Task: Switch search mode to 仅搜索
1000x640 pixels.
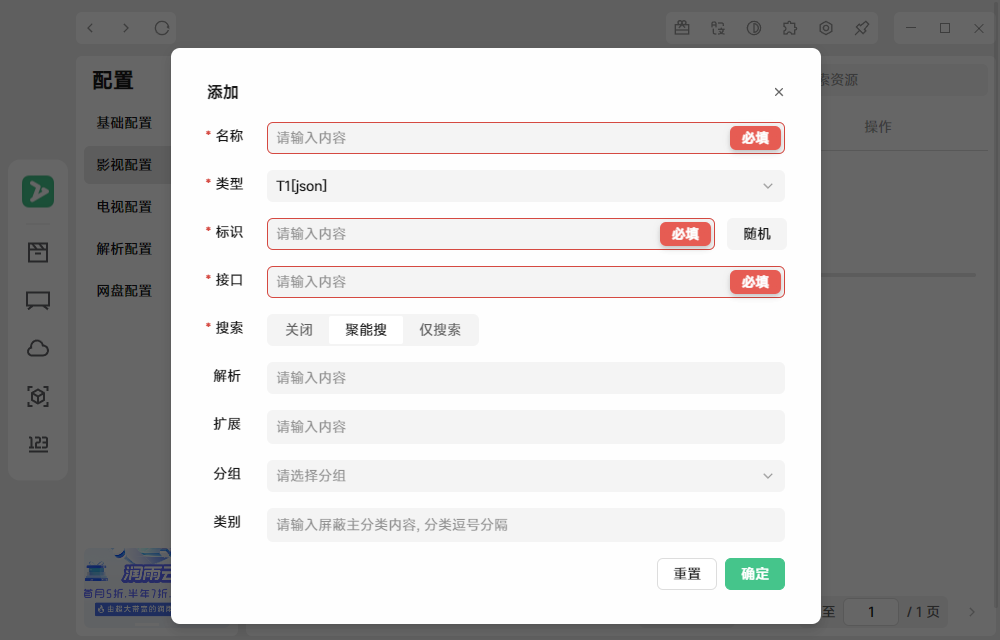Action: [440, 329]
